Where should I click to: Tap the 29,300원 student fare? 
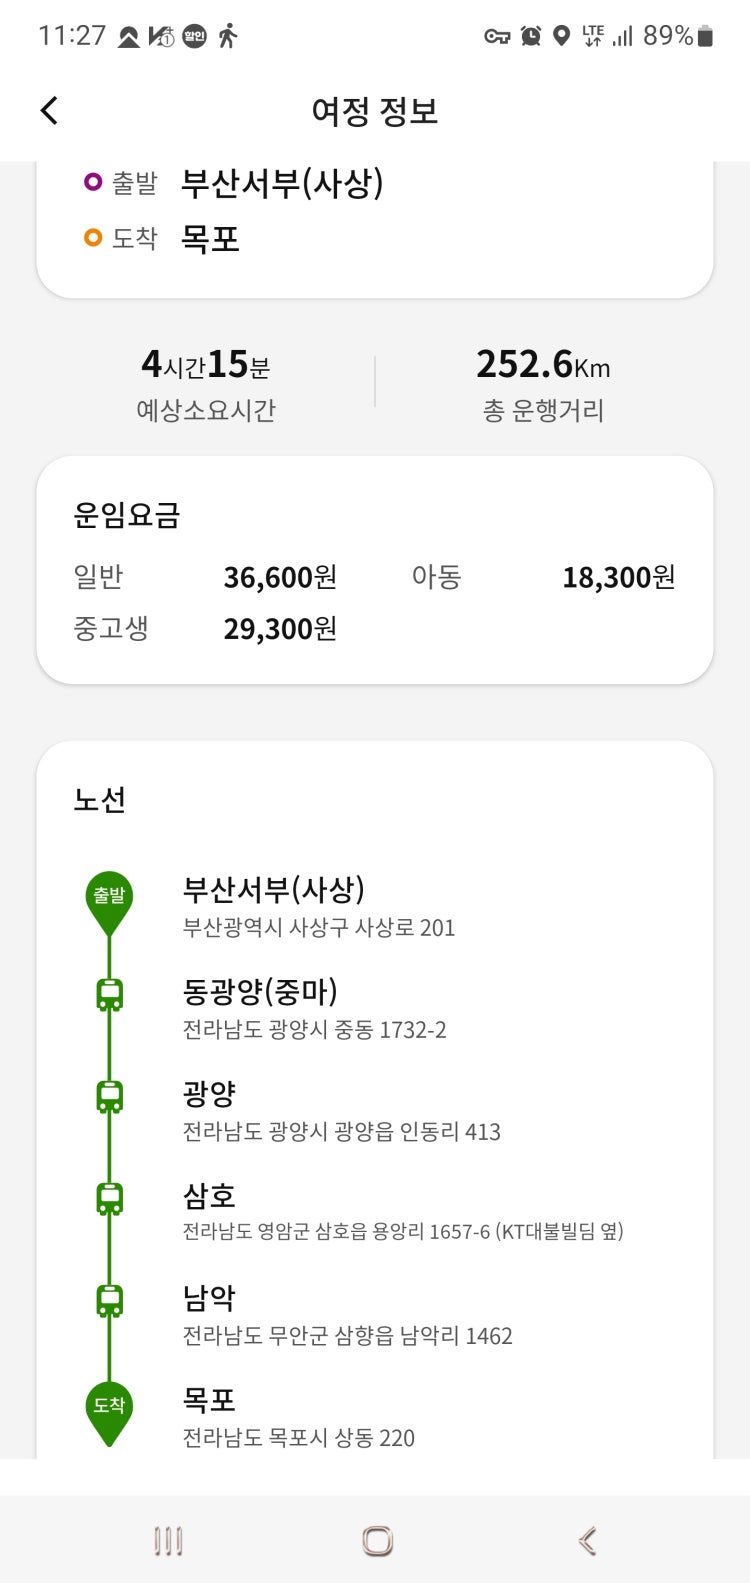click(x=280, y=629)
